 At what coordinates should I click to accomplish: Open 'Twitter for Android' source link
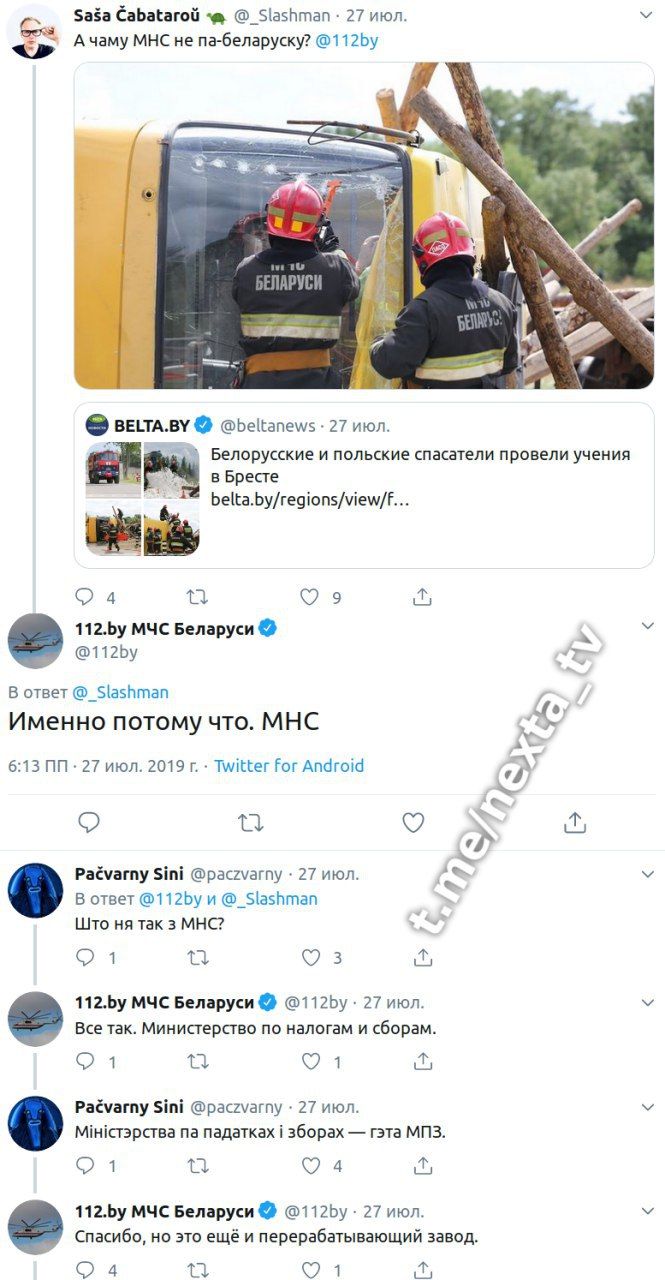[289, 766]
